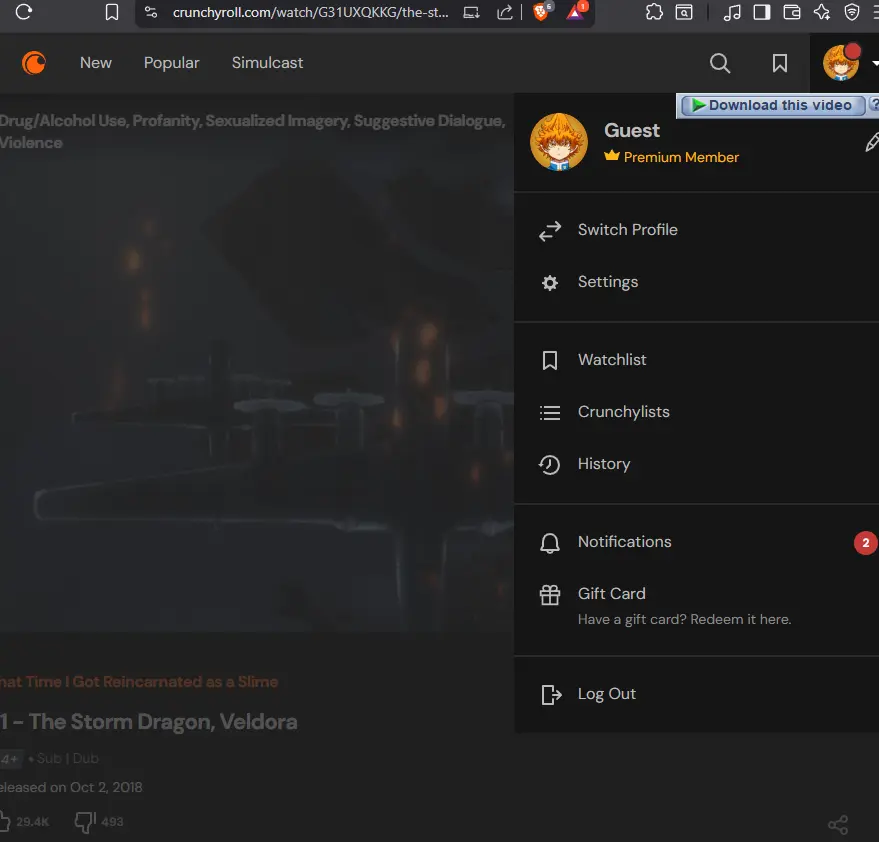Edit profile using the pencil icon

[x=872, y=142]
